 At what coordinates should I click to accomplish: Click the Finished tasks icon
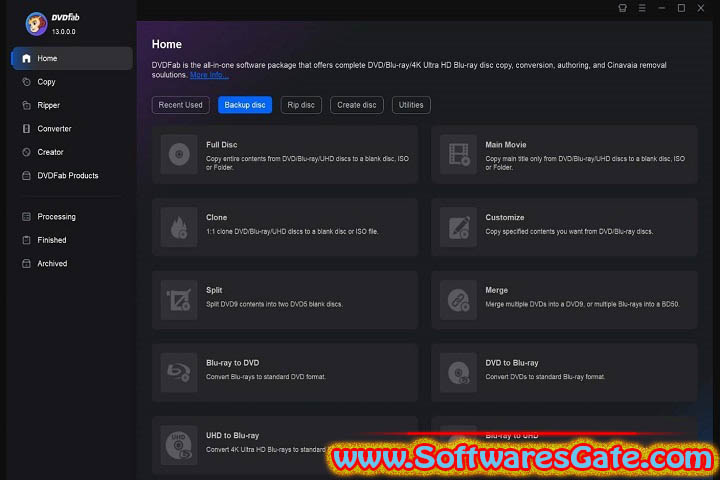click(x=26, y=240)
